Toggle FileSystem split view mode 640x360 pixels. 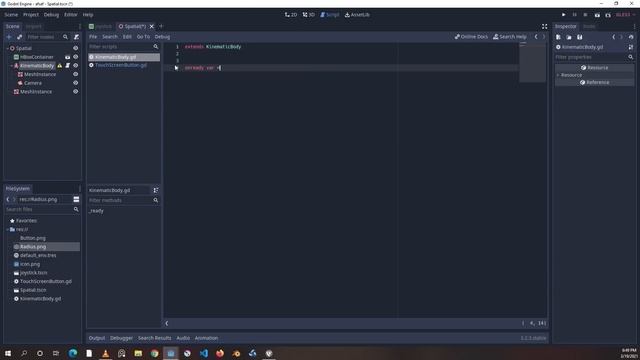pyautogui.click(x=76, y=199)
